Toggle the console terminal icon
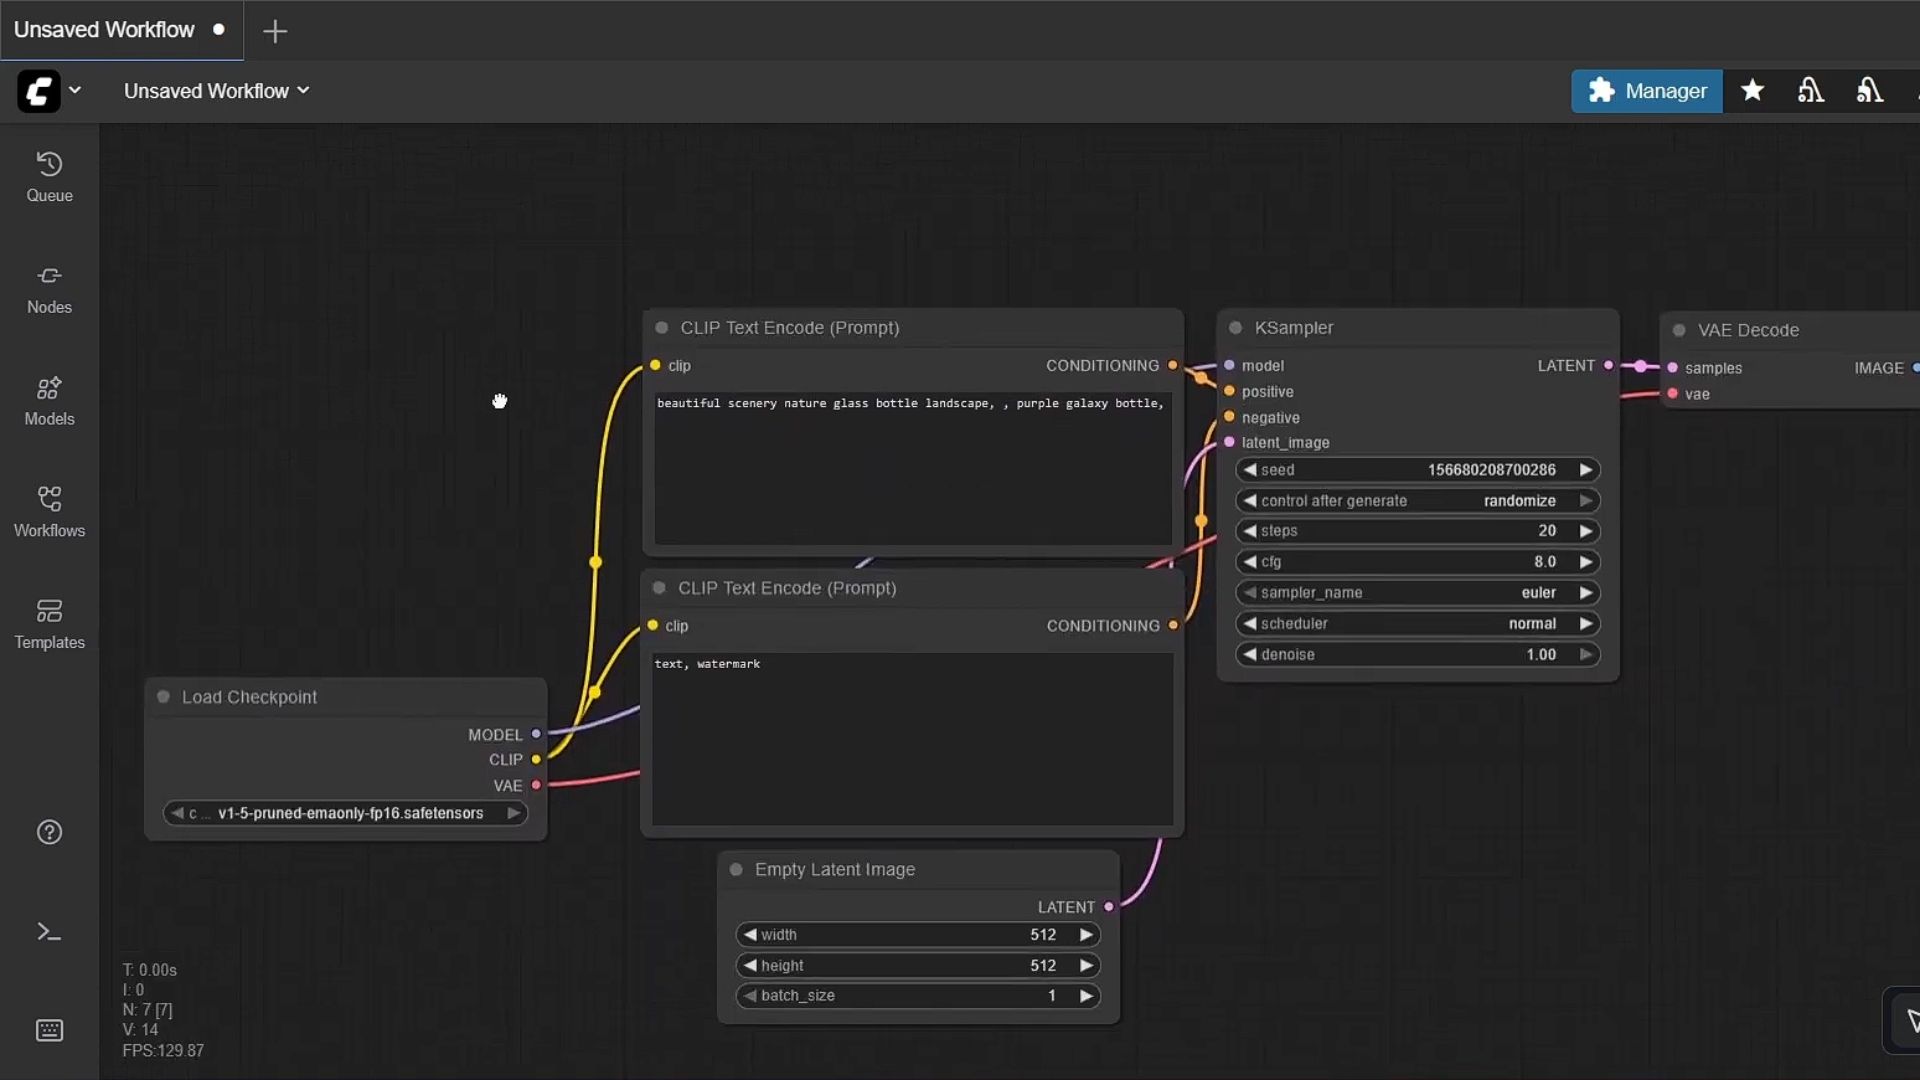This screenshot has width=1920, height=1080. (x=49, y=932)
